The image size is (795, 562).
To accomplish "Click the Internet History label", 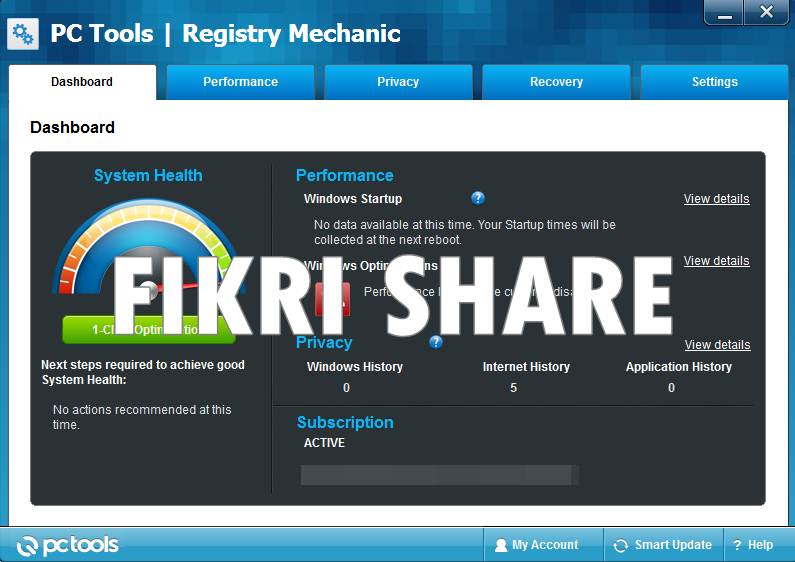I will point(526,367).
